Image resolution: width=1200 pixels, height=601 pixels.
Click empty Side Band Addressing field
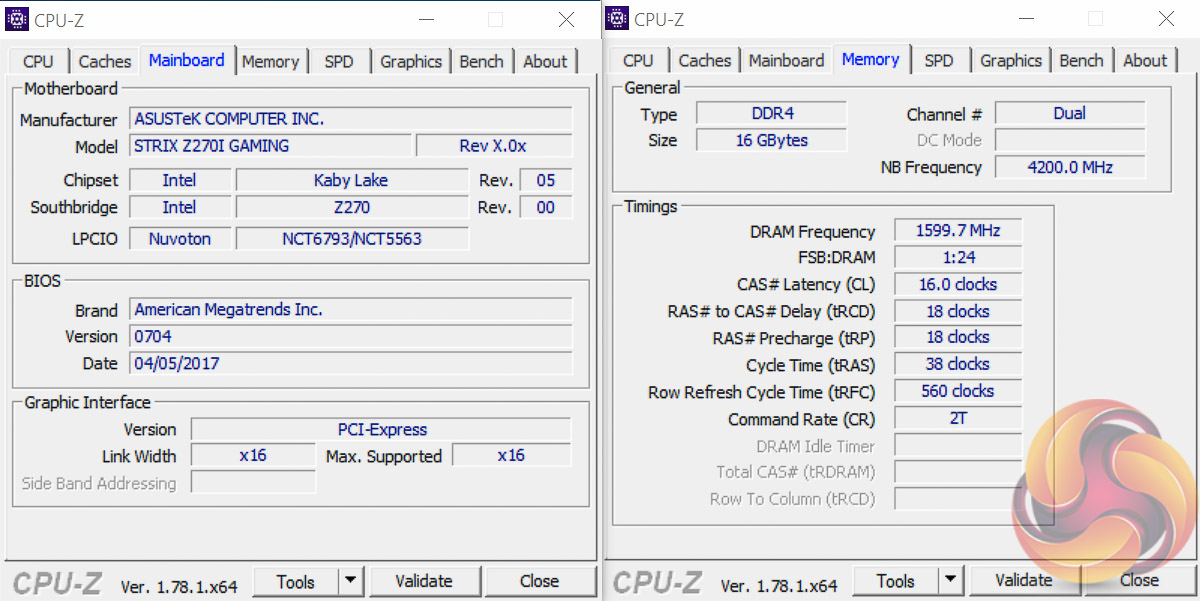point(253,483)
